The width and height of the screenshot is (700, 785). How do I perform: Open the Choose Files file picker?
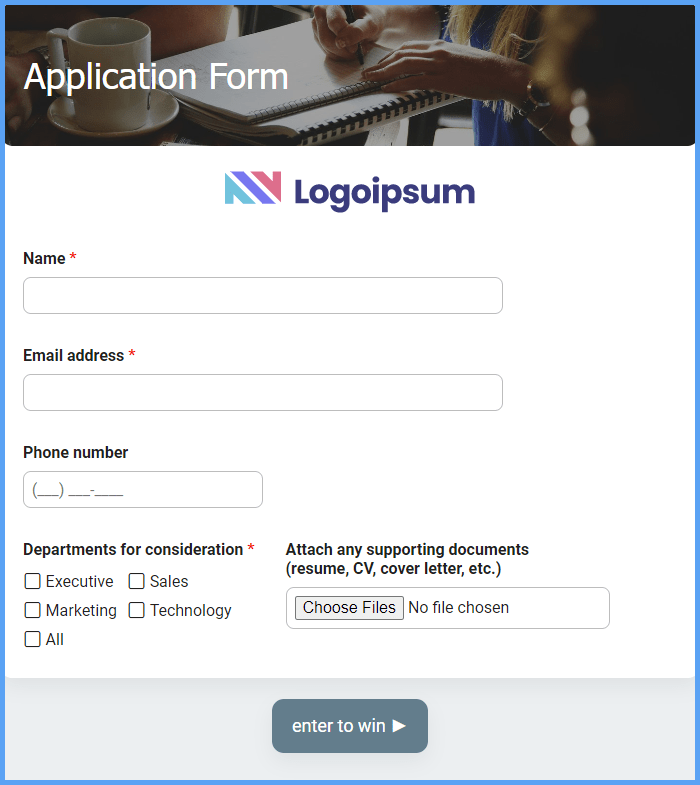coord(349,608)
